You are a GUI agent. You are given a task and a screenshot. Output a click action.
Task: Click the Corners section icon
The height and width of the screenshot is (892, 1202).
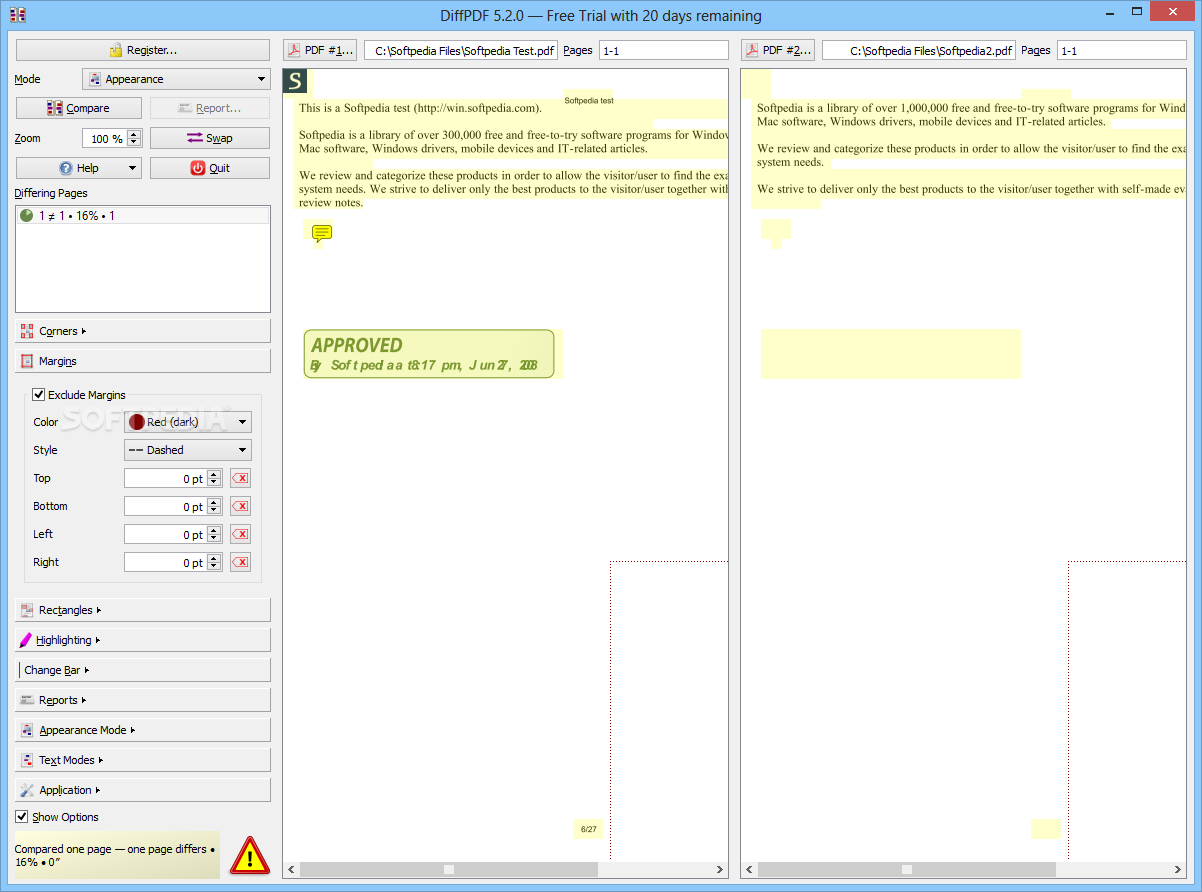(x=27, y=331)
